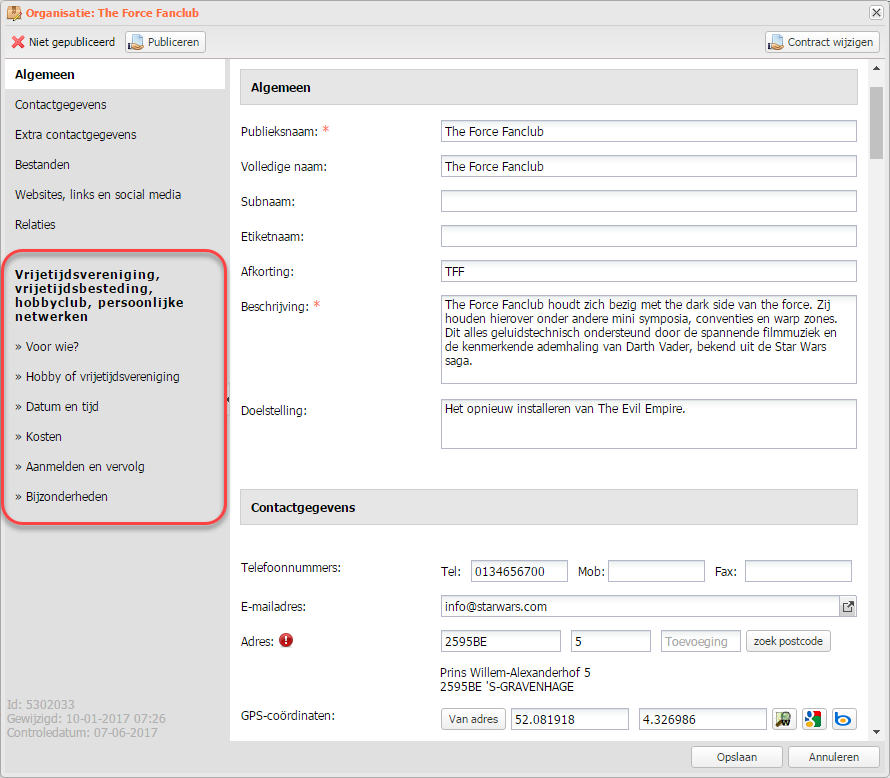Click the Tel phone number field
The width and height of the screenshot is (890, 778).
(519, 571)
